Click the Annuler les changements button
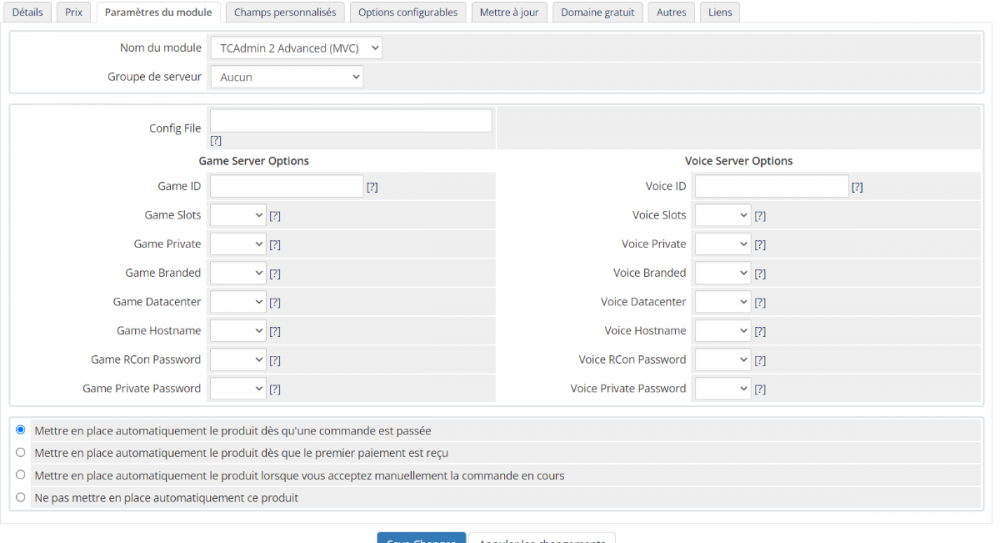The width and height of the screenshot is (1000, 543). click(x=542, y=539)
